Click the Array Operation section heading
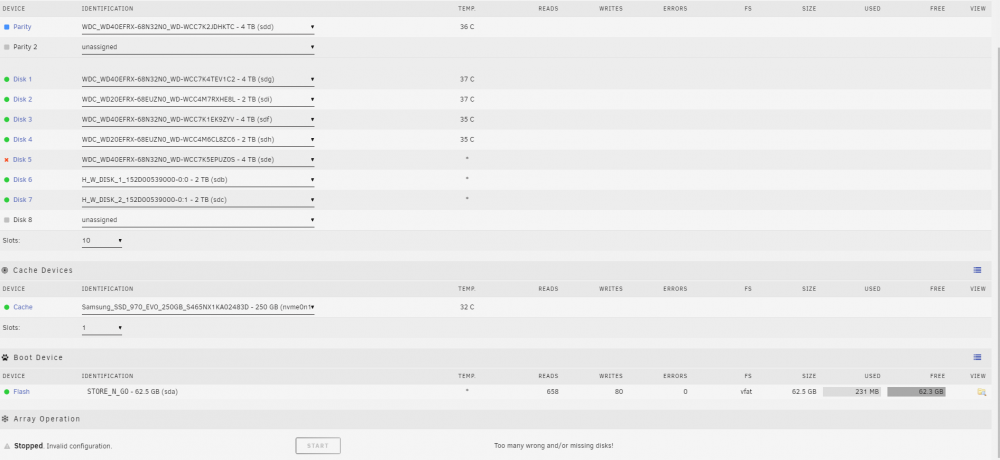Viewport: 1000px width, 460px height. (47, 419)
